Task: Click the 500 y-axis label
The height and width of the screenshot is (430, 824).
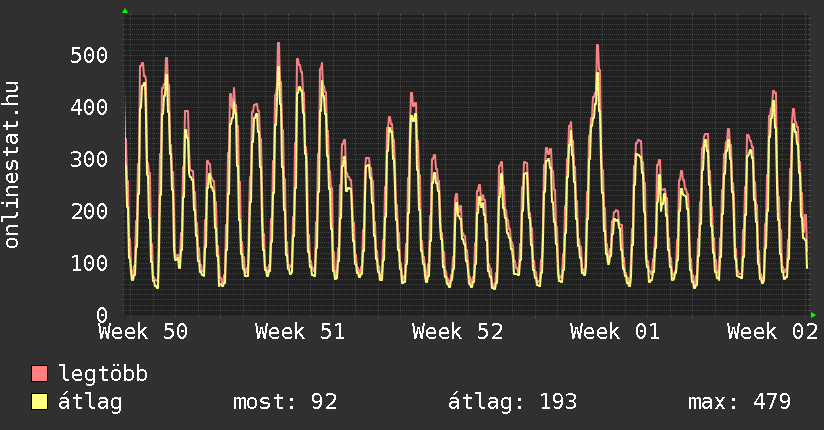Action: (89, 55)
